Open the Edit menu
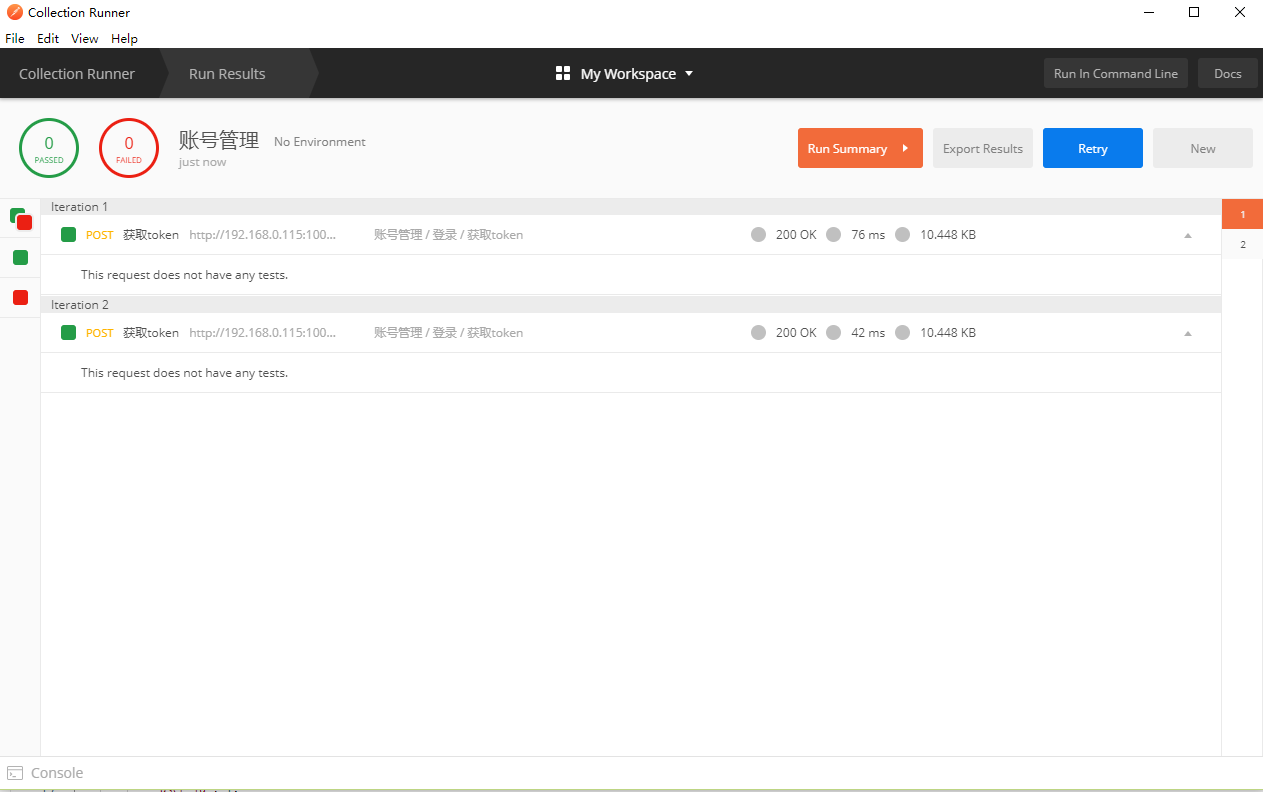The image size is (1263, 792). 48,38
